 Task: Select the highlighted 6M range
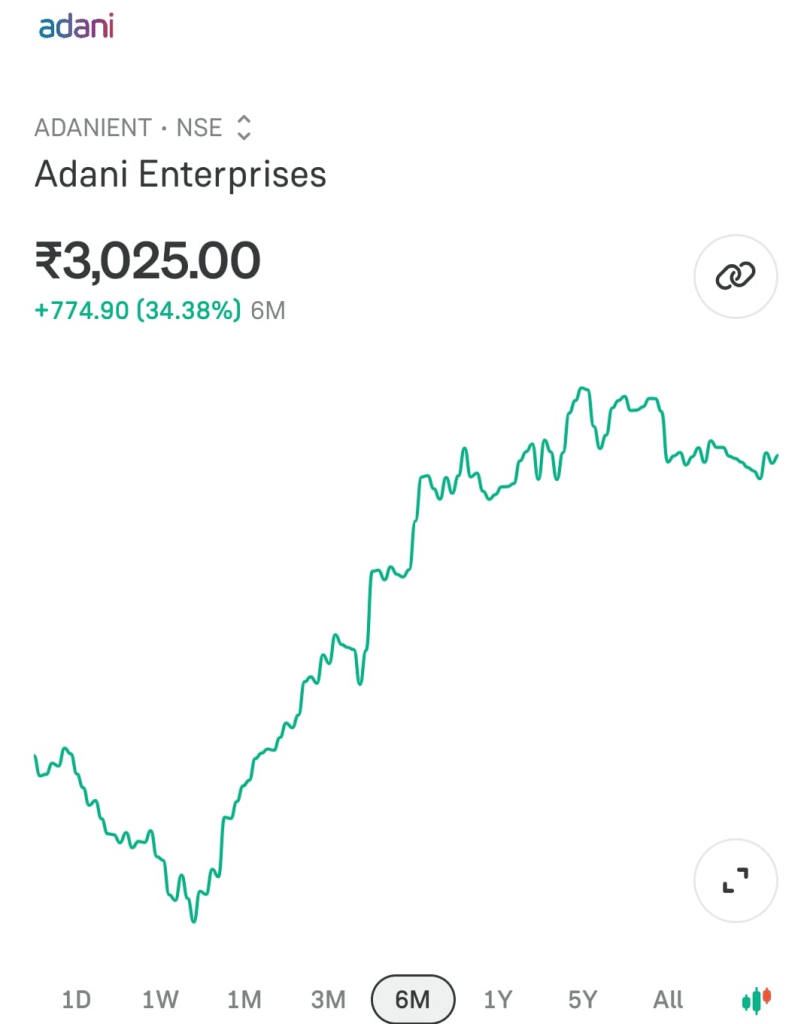pos(413,999)
